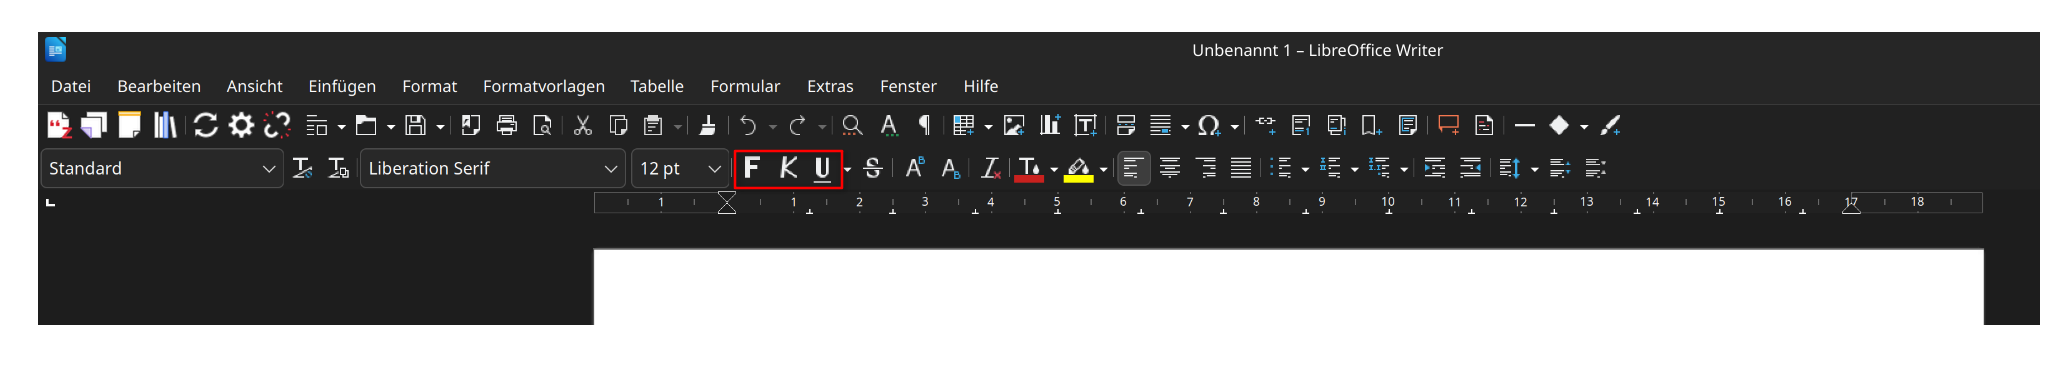Justify the paragraph text
The height and width of the screenshot is (386, 2062).
coord(1240,168)
